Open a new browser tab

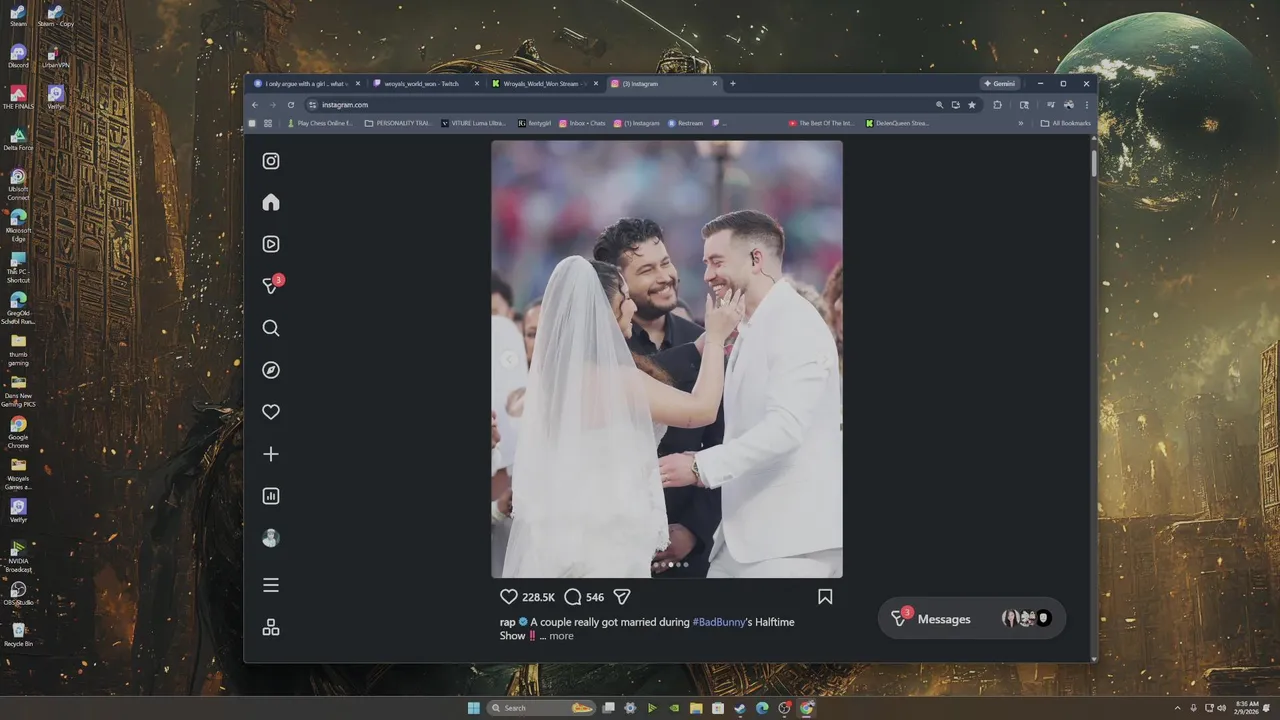coord(733,84)
